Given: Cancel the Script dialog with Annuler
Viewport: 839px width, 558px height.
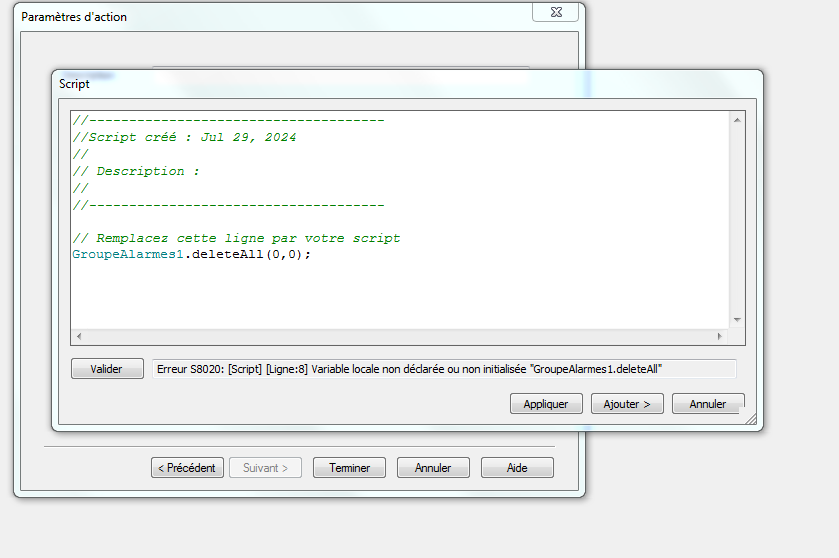Looking at the screenshot, I should coord(707,404).
